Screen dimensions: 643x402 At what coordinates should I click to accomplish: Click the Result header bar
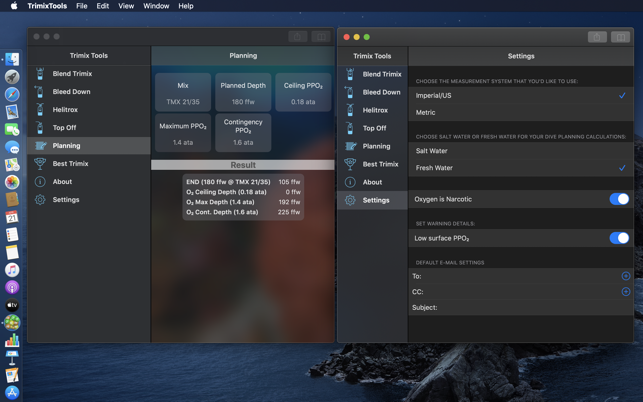[243, 165]
